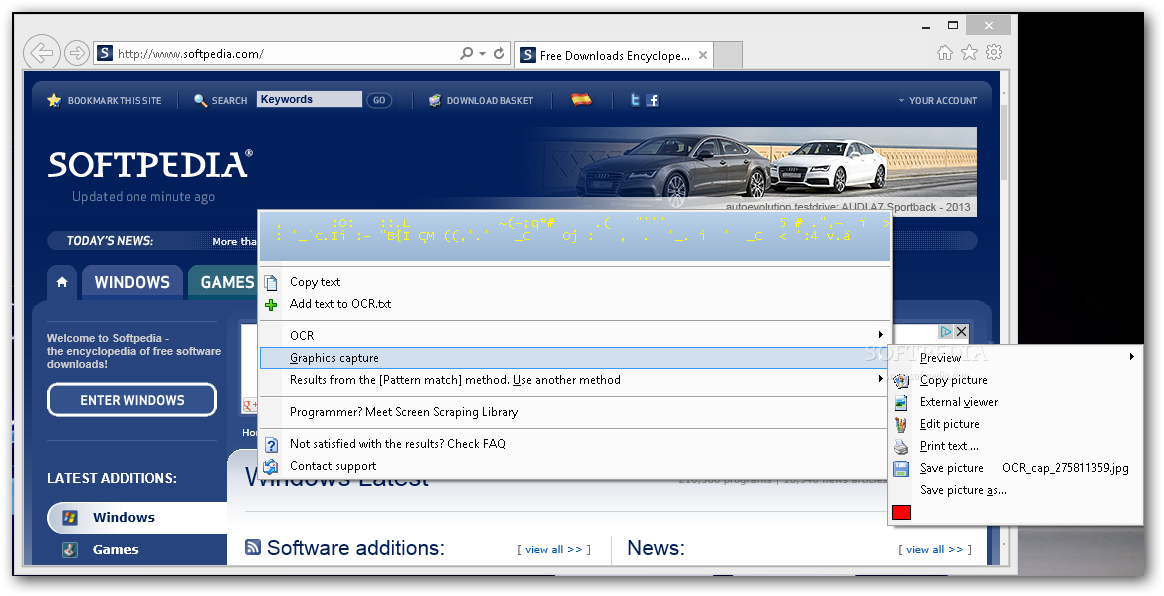Click the green plus Add text icon
Image resolution: width=1164 pixels, height=596 pixels.
272,304
